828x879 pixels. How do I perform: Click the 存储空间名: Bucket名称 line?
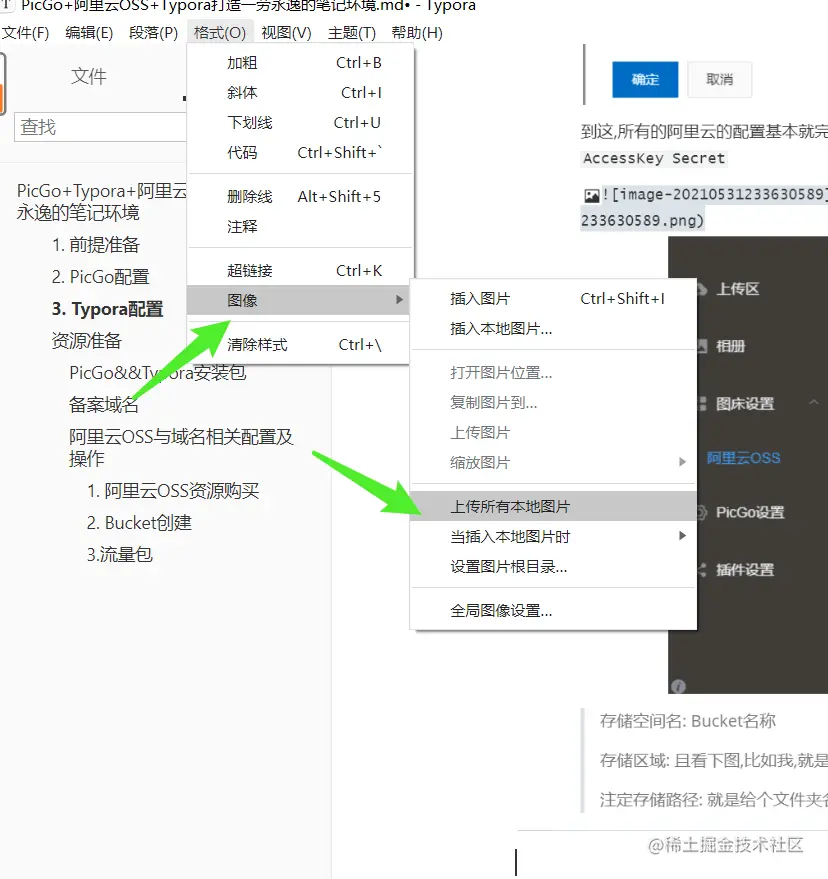(688, 721)
